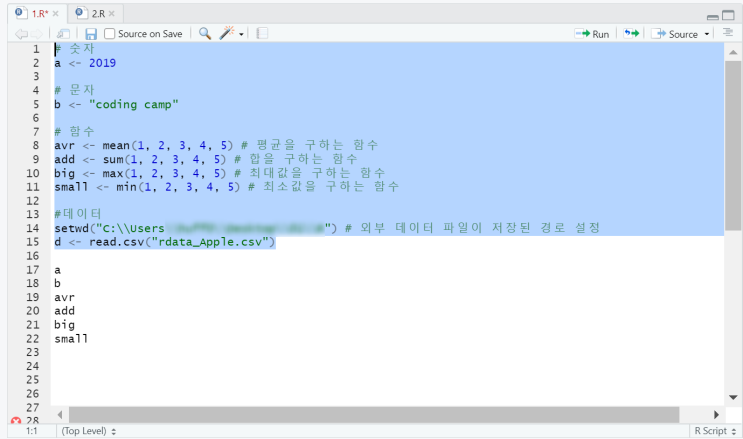
Task: Toggle the Source on Save checkbox
Action: point(109,34)
